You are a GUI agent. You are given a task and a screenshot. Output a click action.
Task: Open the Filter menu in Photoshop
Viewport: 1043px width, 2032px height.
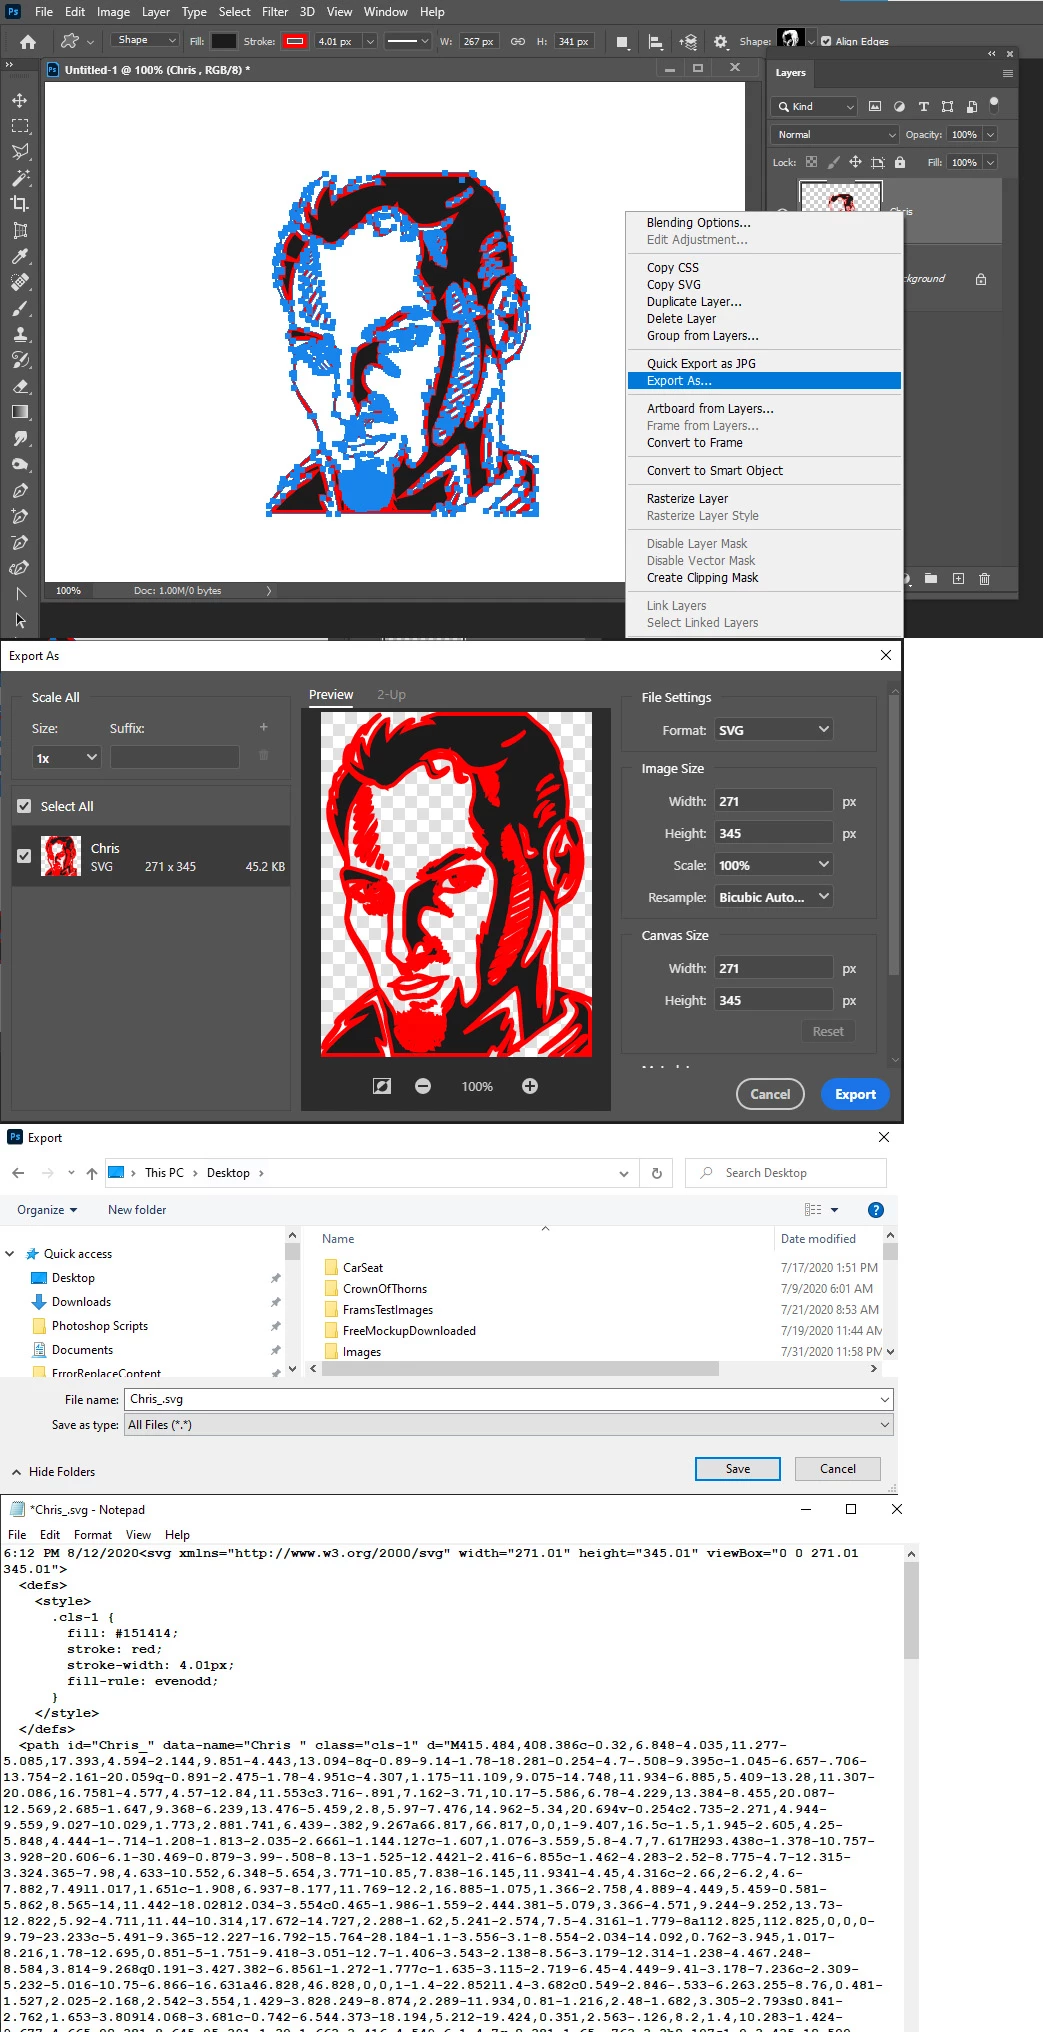point(275,12)
